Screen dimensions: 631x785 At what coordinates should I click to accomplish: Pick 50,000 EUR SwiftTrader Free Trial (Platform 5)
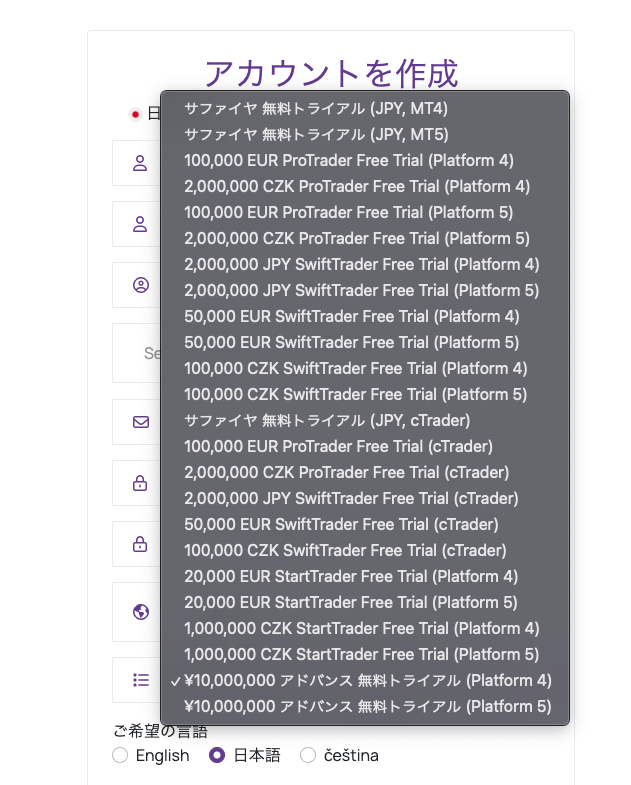pos(365,342)
